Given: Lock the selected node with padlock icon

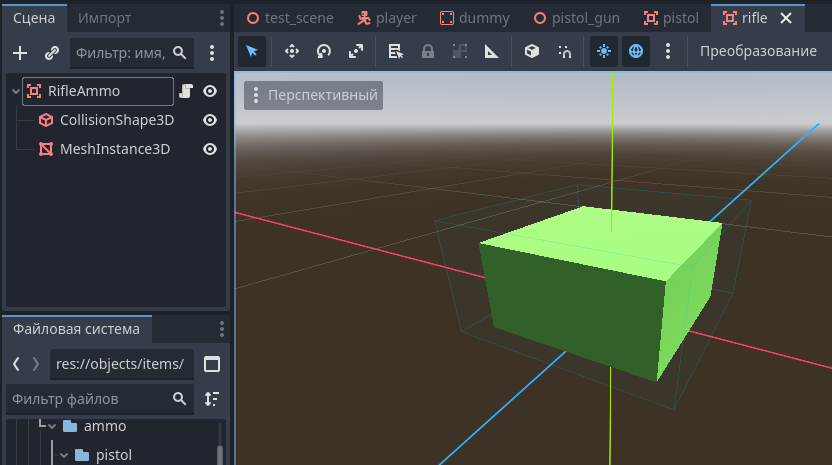Looking at the screenshot, I should point(427,51).
